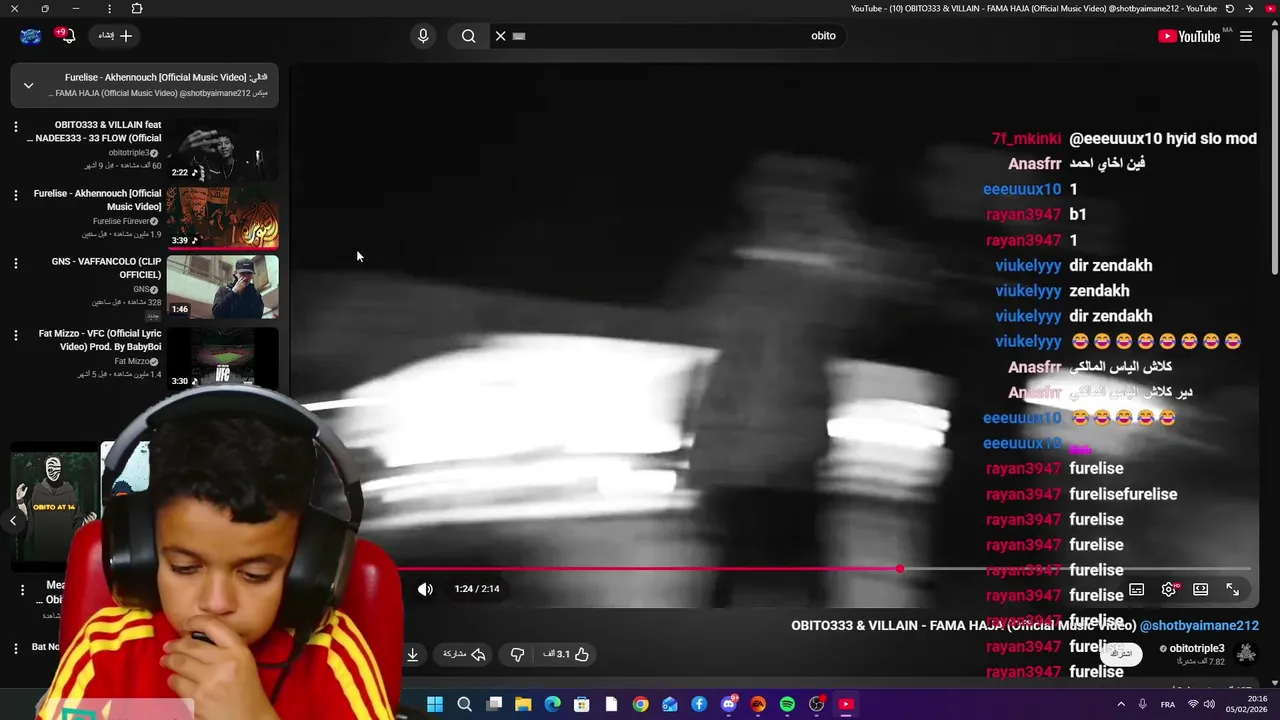This screenshot has height=720, width=1280.
Task: Click previous arrow on left carousel
Action: click(x=13, y=520)
